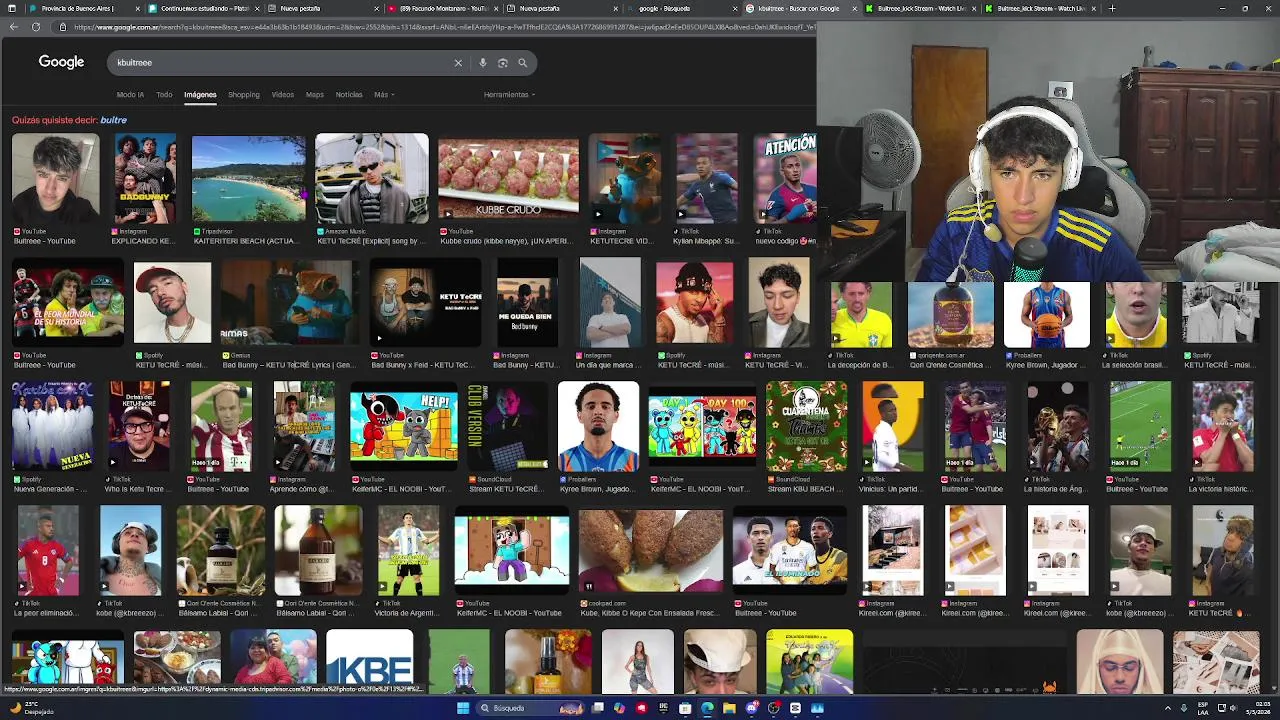Open the KUBBE CRUDO meatballs thumbnail
This screenshot has width=1280, height=720.
(x=508, y=178)
